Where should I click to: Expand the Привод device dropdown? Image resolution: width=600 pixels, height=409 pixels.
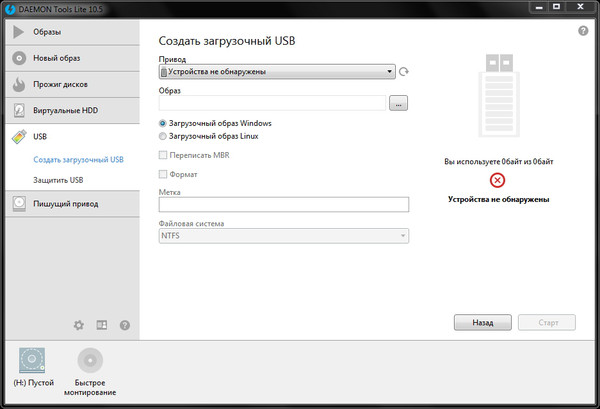391,72
